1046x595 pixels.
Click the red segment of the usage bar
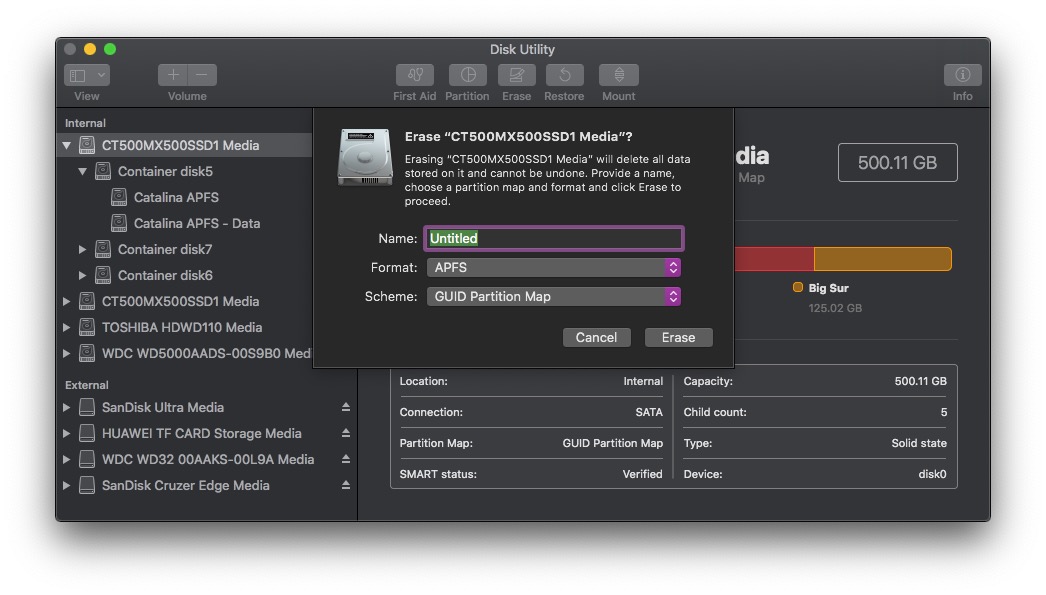[x=774, y=259]
